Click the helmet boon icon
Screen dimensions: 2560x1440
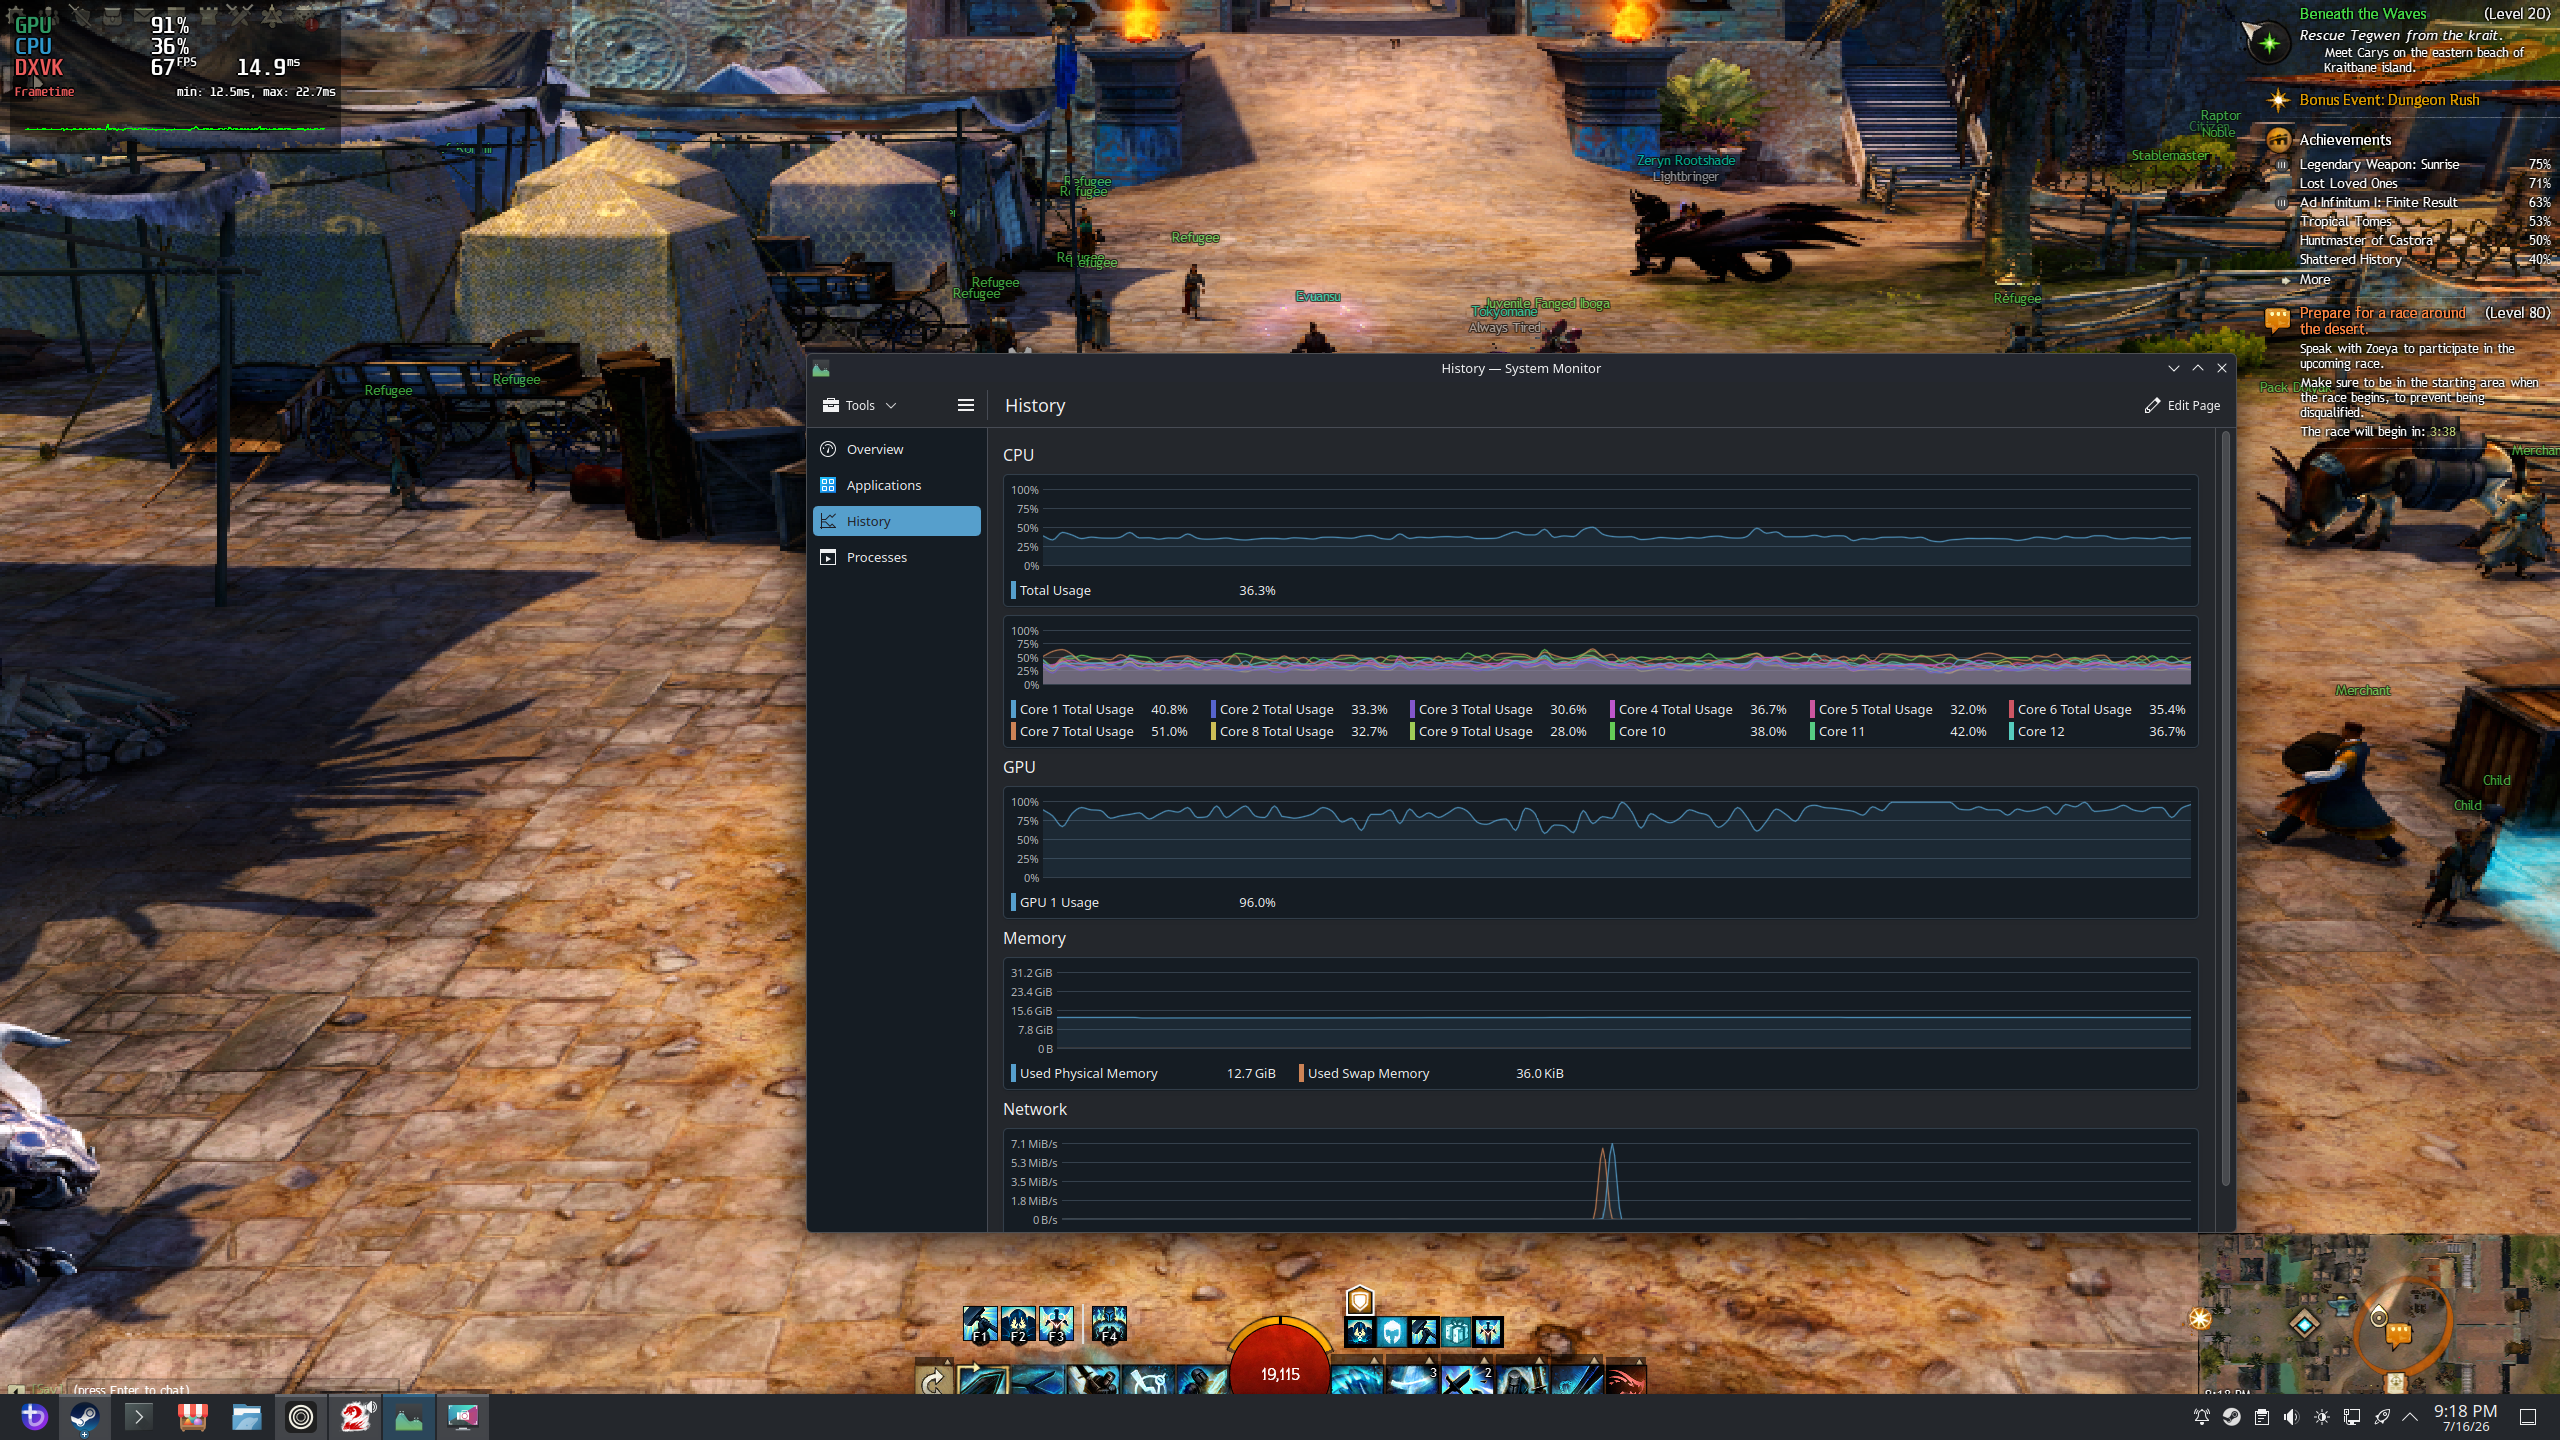coord(1392,1332)
